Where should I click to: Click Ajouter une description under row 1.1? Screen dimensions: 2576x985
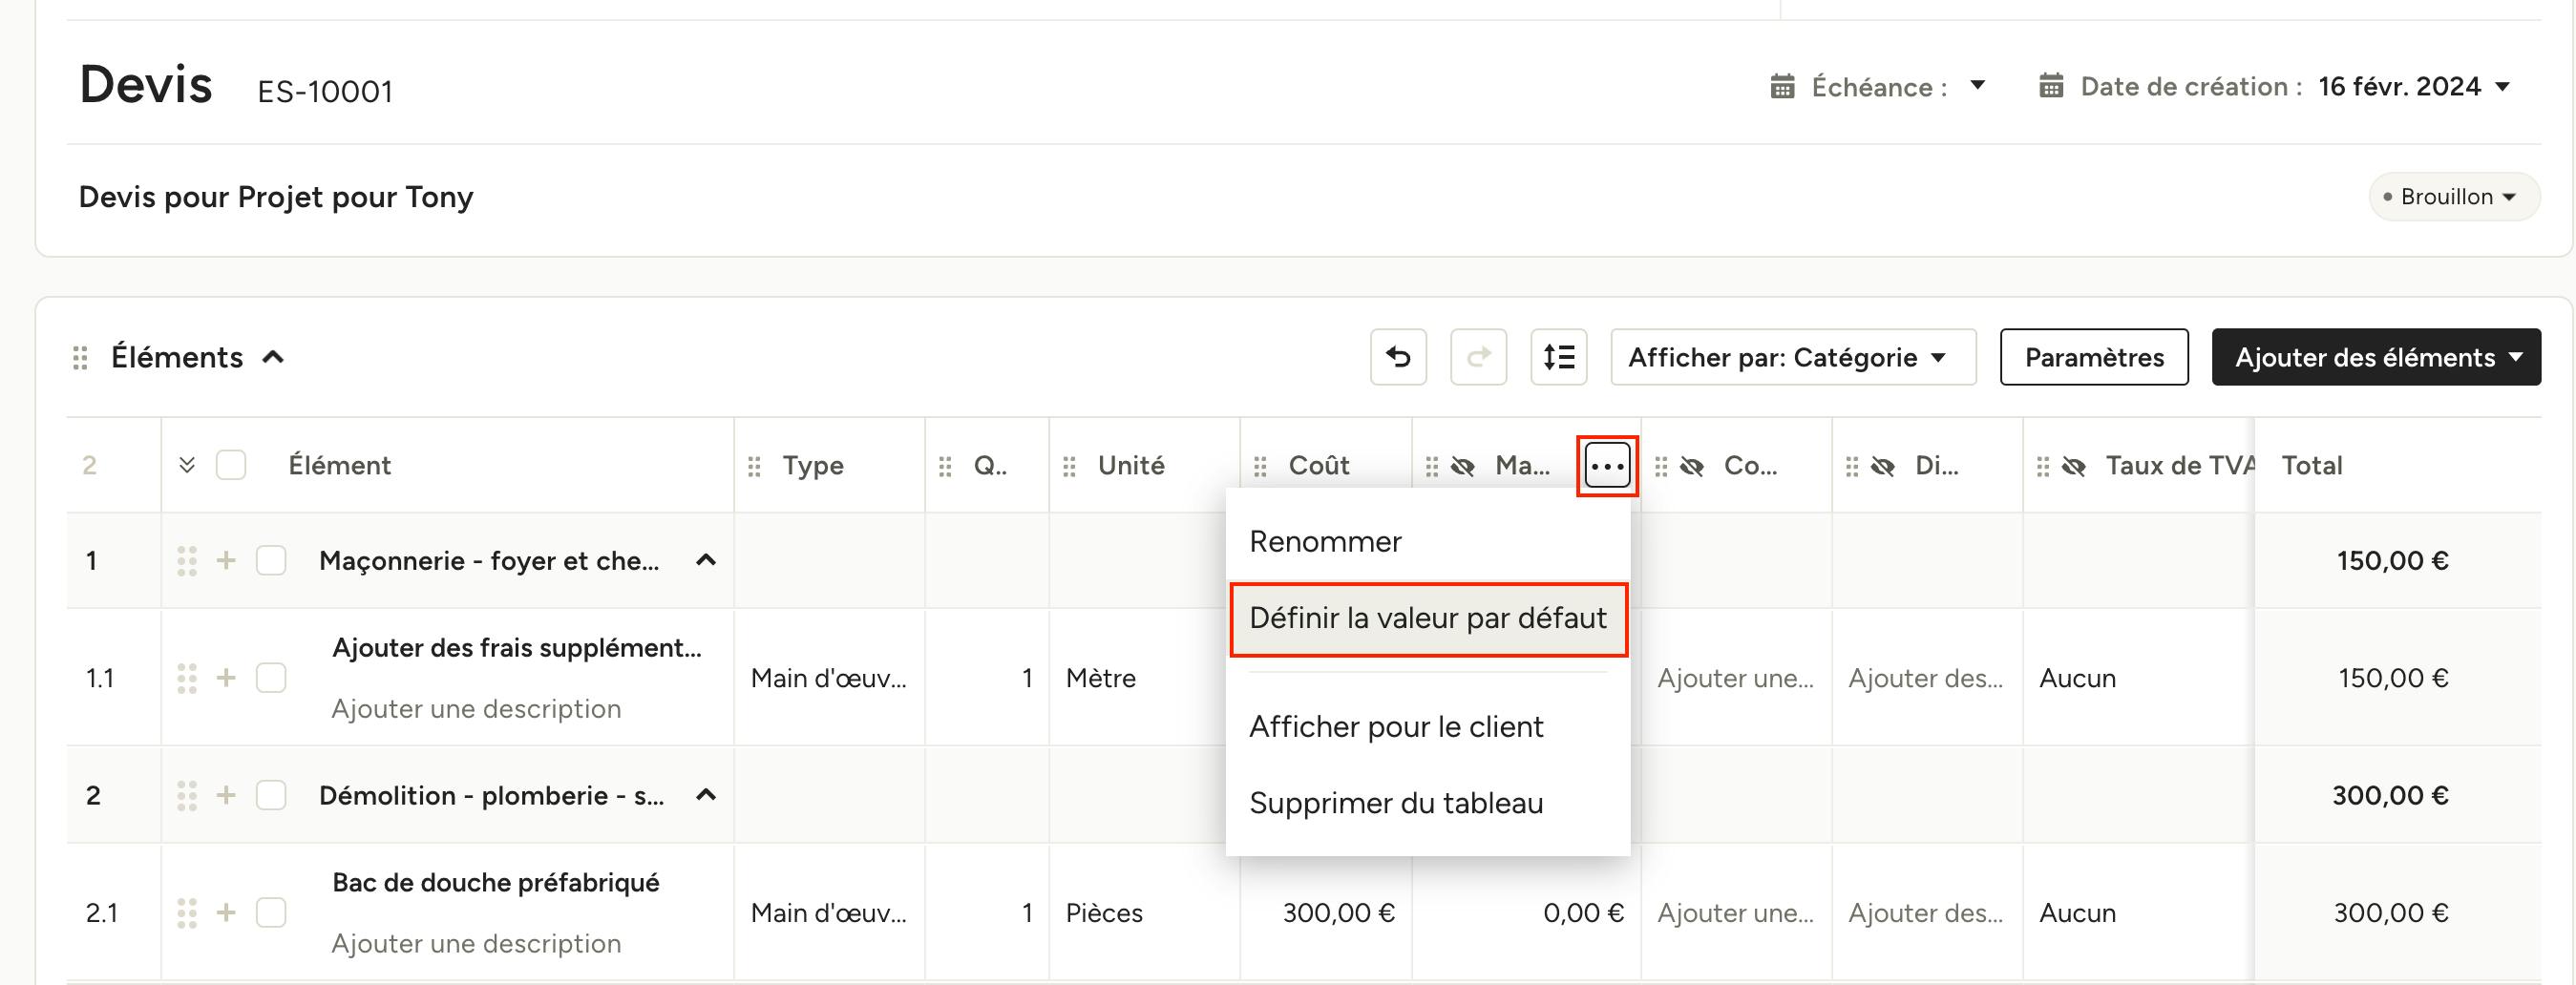(476, 709)
